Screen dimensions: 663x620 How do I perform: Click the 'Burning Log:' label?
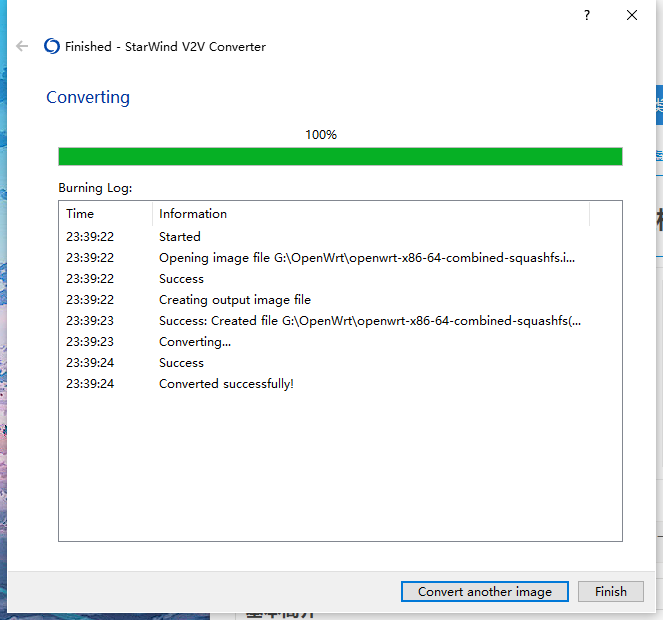pyautogui.click(x=95, y=188)
